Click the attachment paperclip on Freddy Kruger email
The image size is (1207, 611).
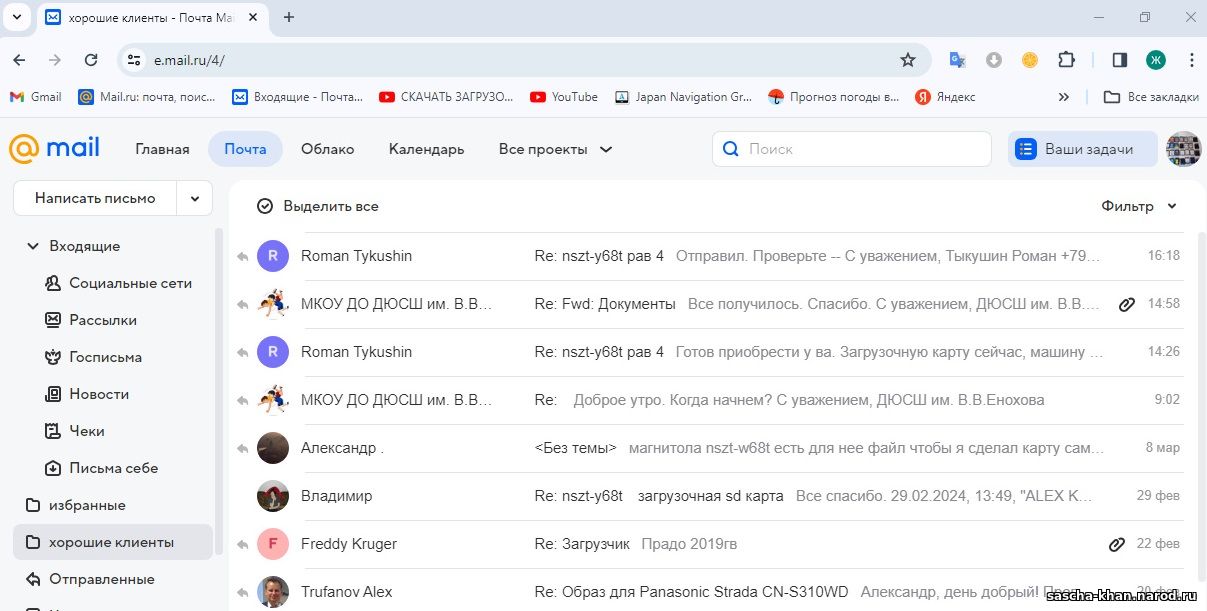[x=1117, y=544]
